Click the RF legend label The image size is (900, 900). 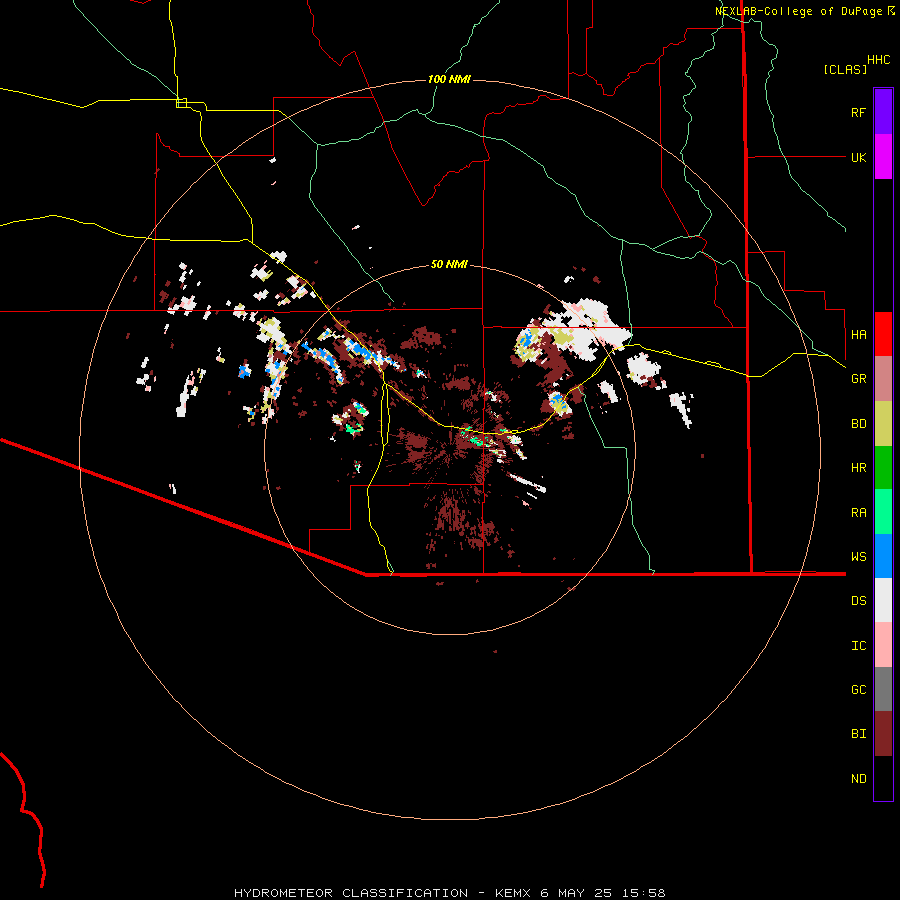tap(858, 113)
